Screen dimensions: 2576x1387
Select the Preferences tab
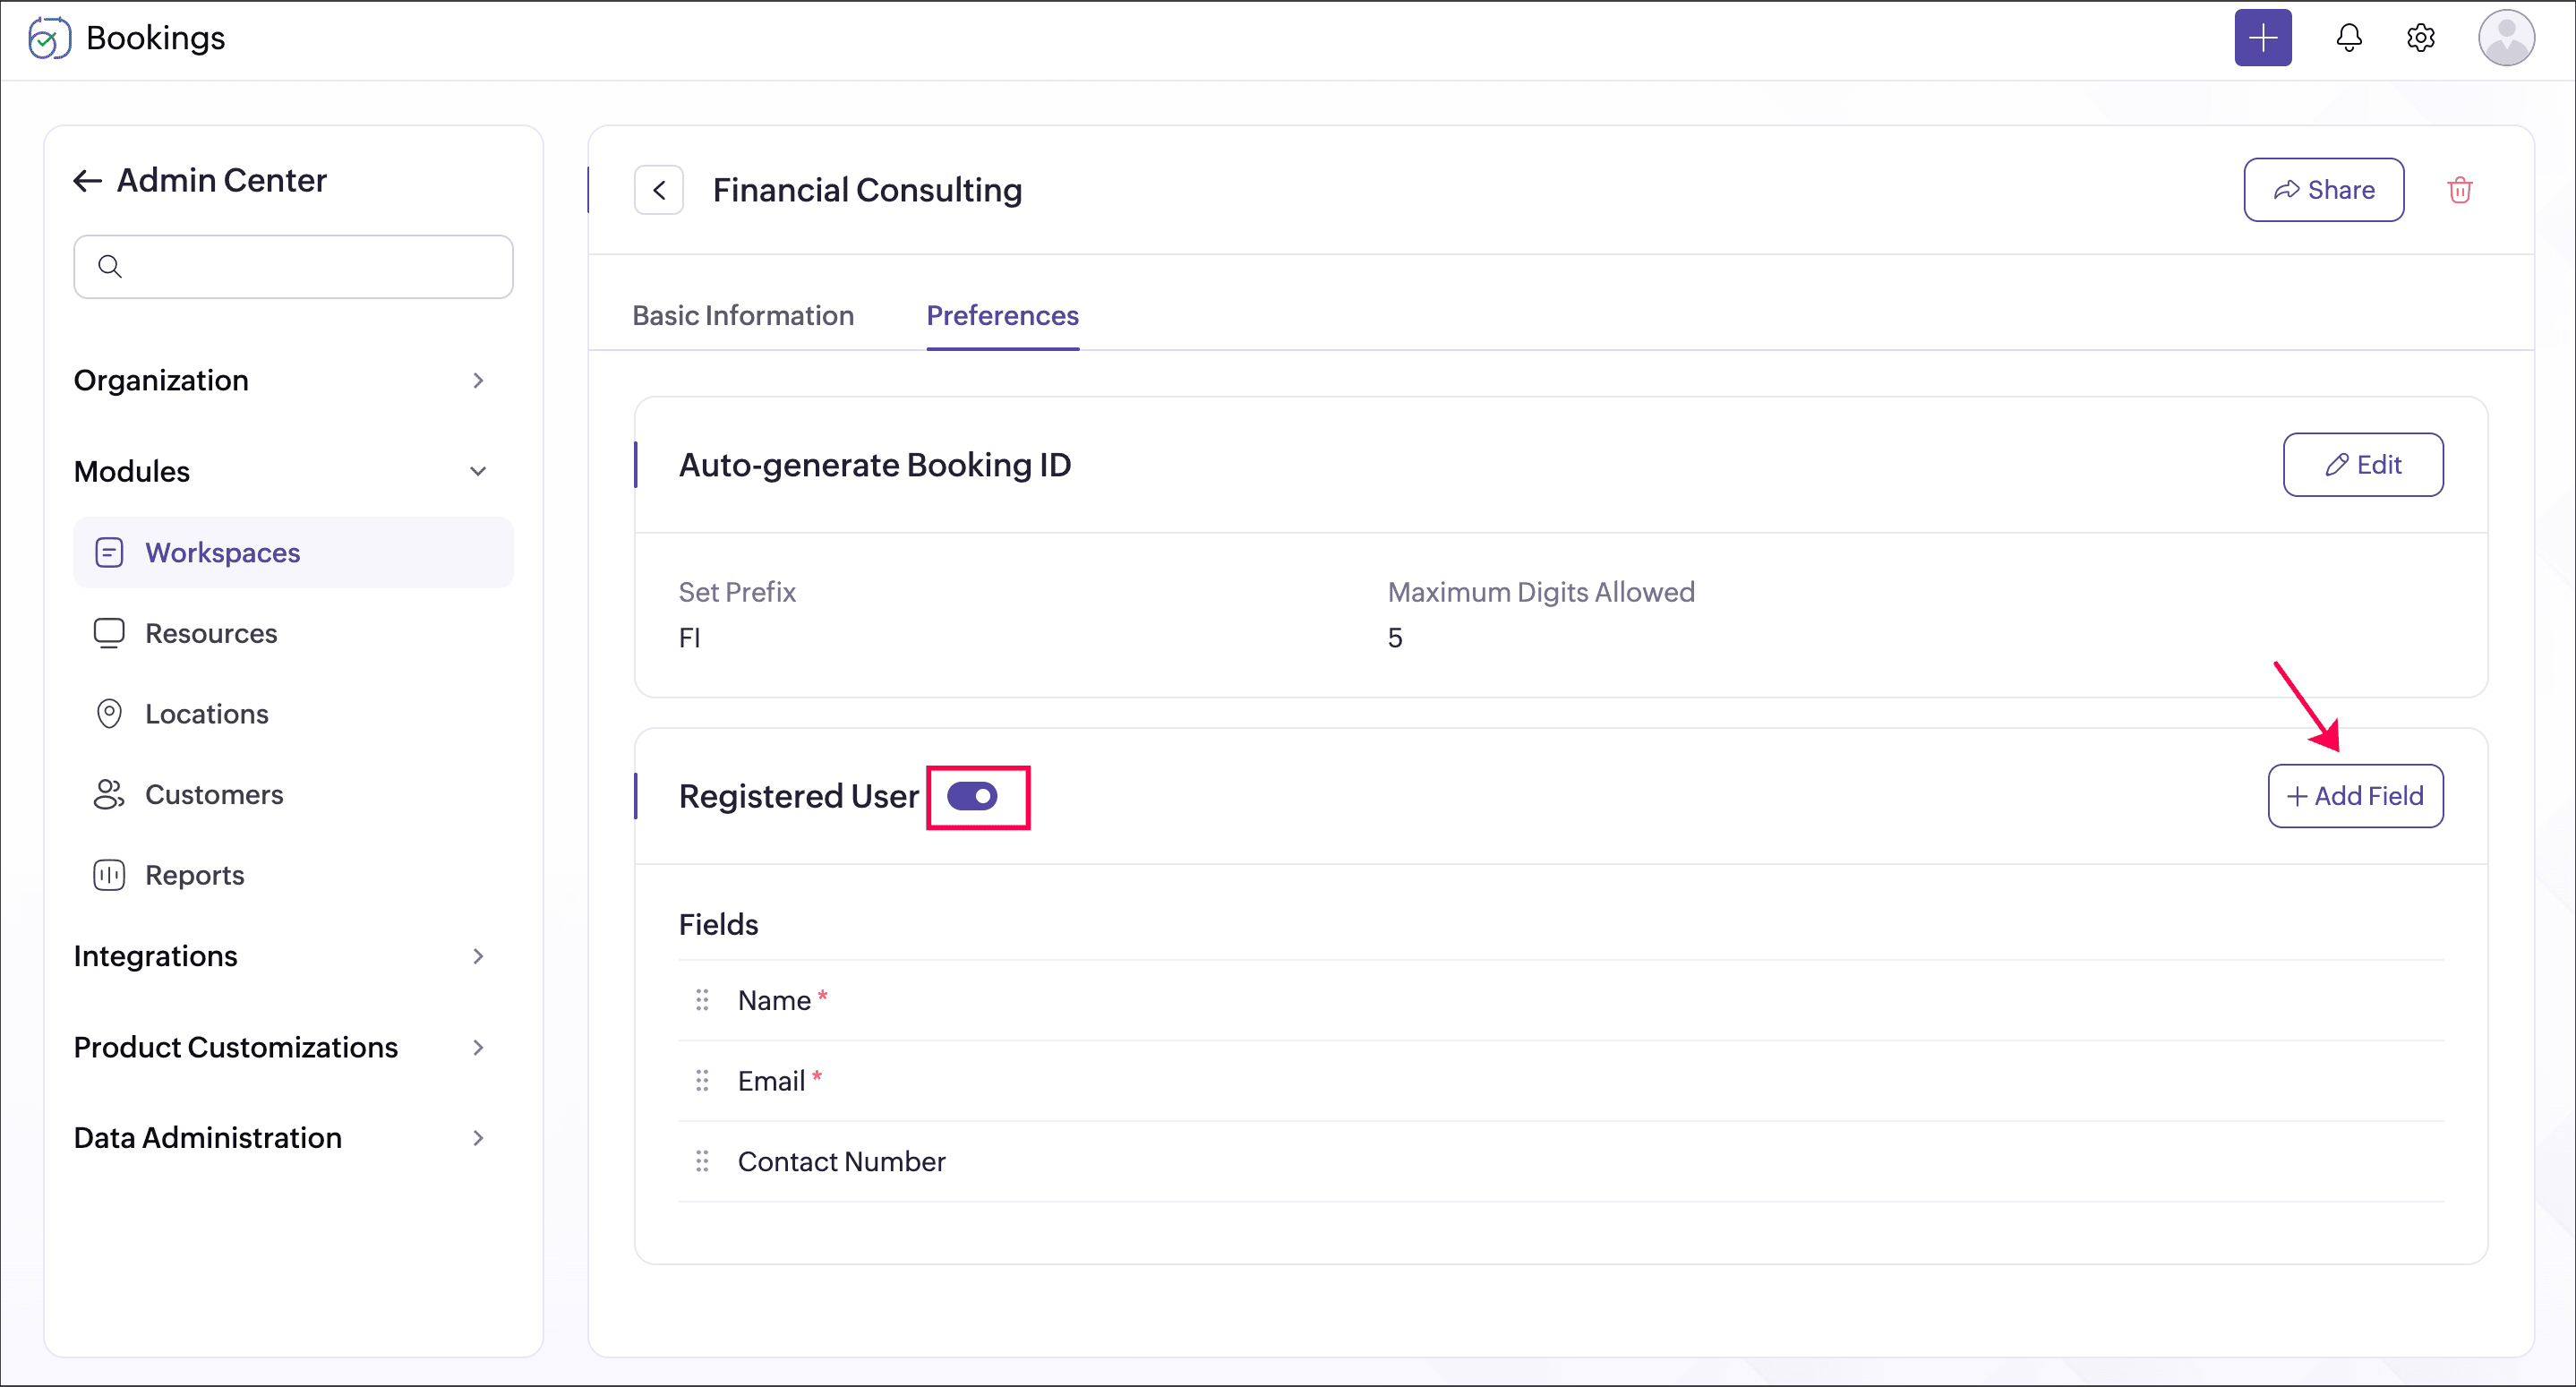(1002, 316)
